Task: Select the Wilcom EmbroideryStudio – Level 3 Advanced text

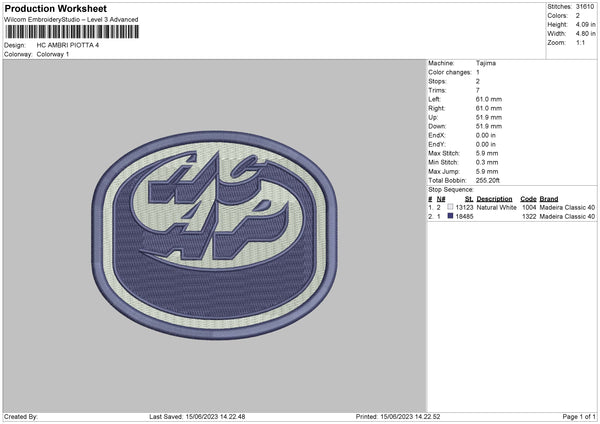Action: 71,20
